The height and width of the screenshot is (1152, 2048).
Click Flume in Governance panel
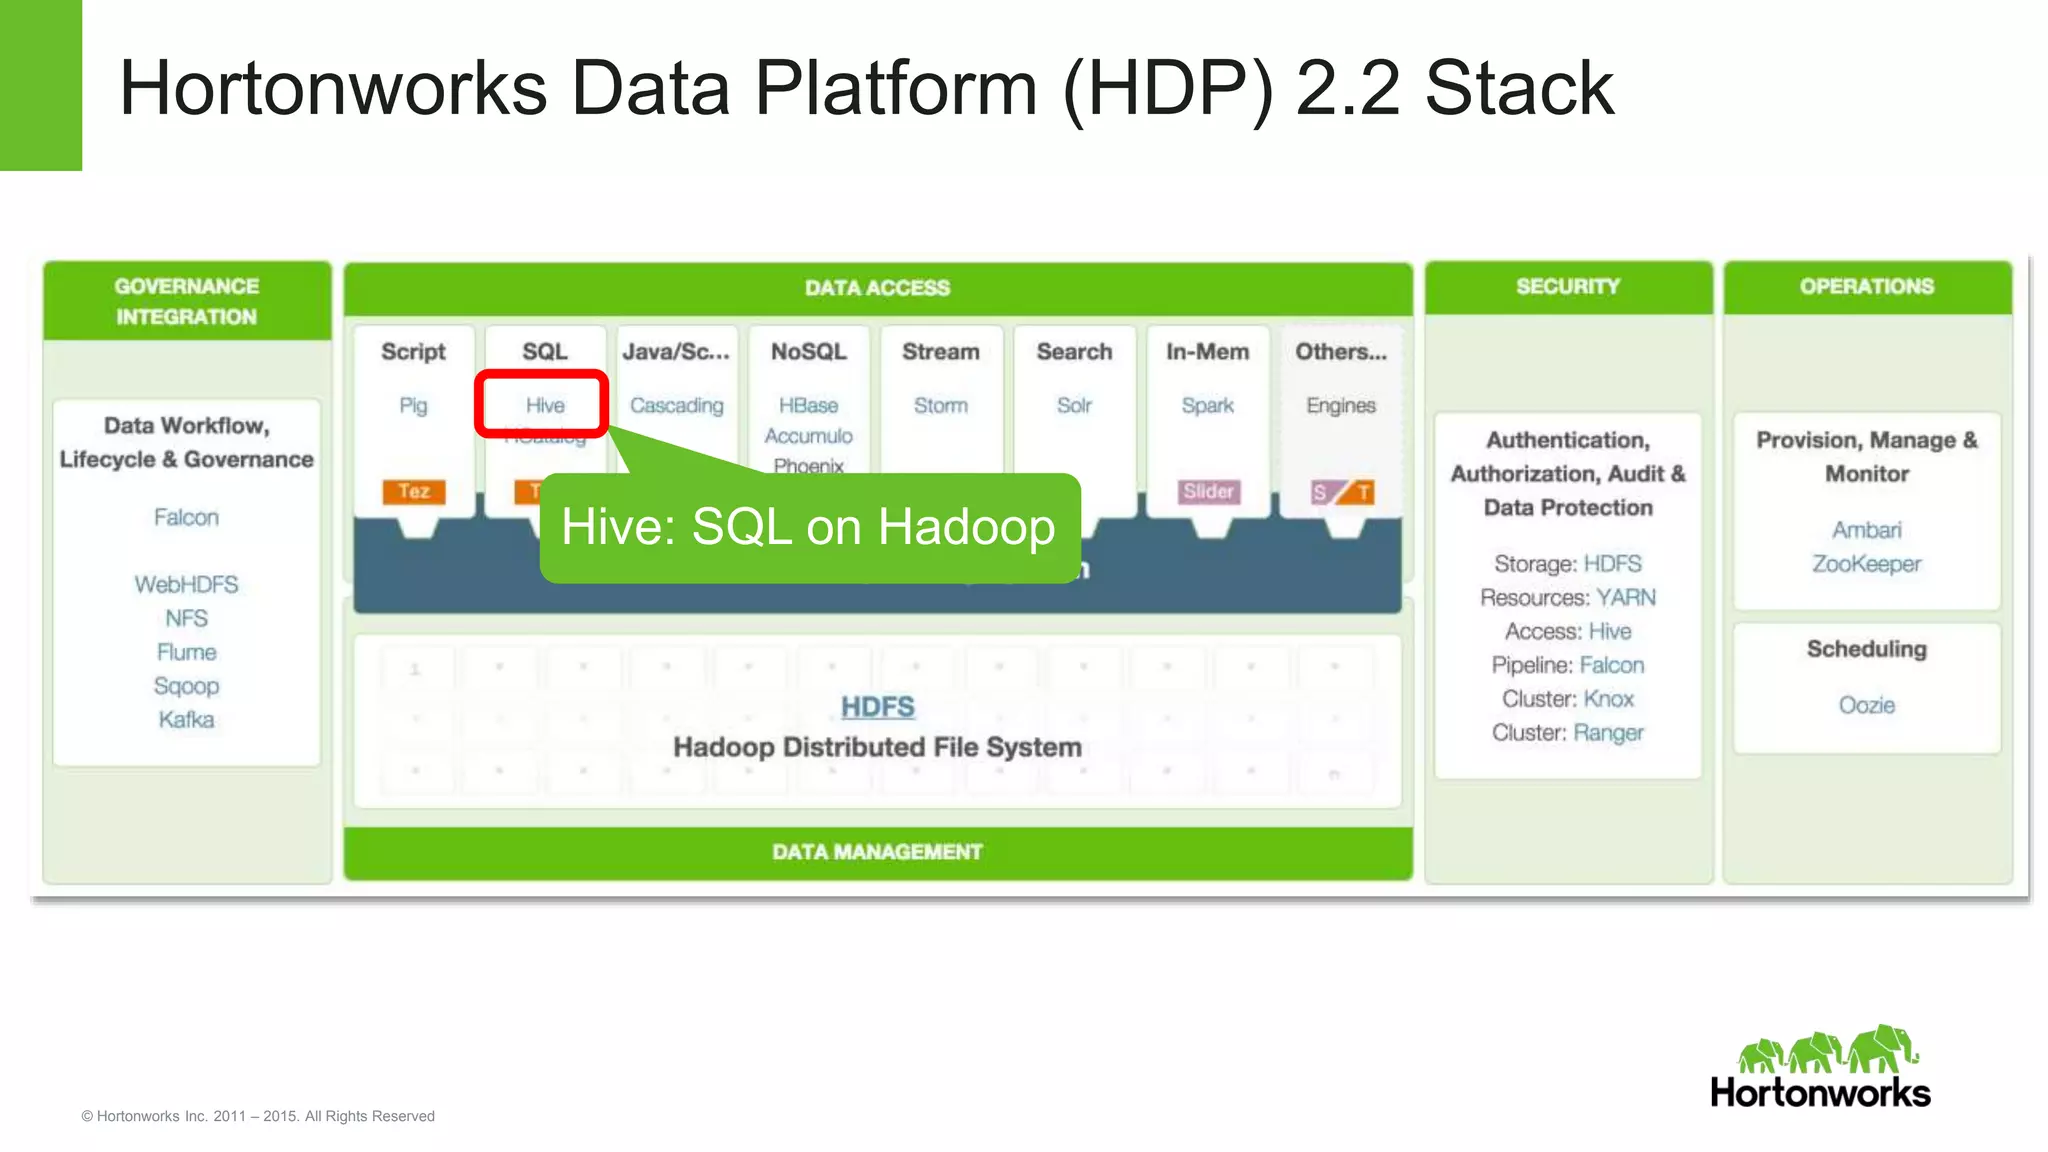tap(186, 652)
